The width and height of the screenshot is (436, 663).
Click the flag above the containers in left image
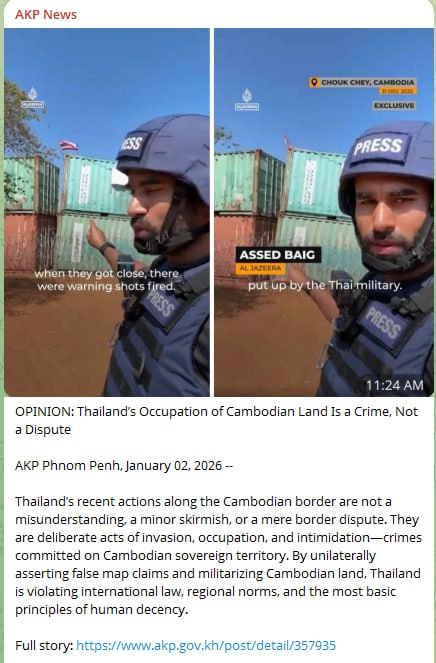tap(68, 145)
